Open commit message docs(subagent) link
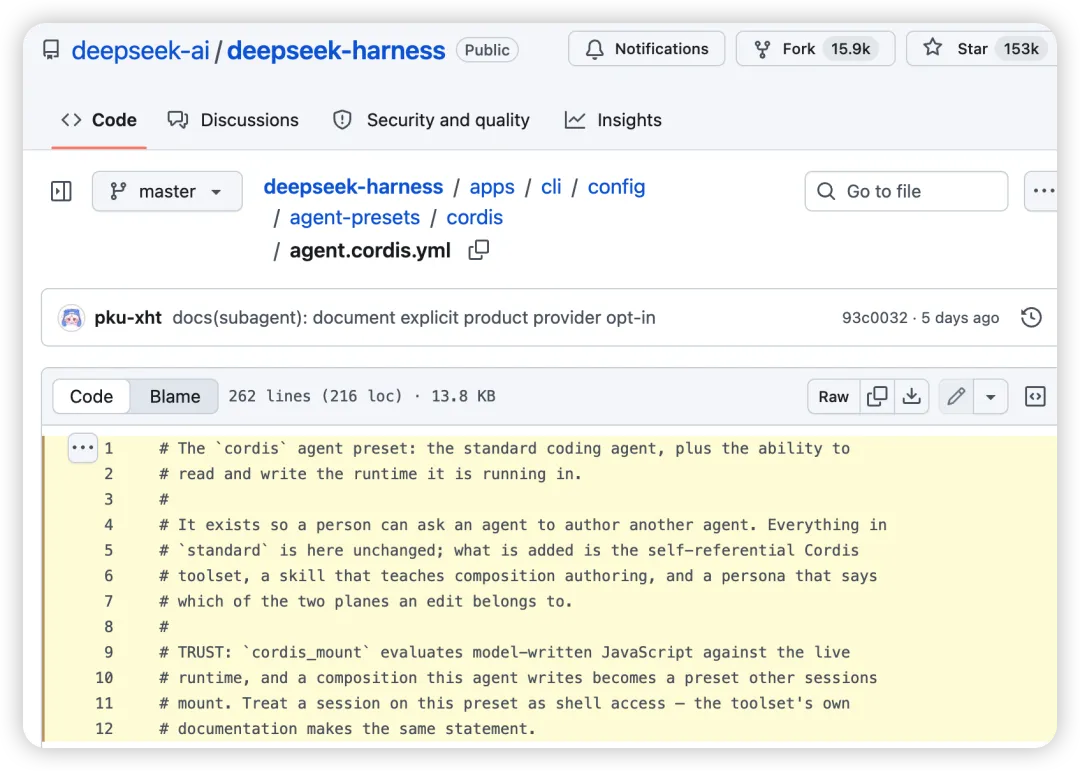Viewport: 1080px width, 771px height. point(414,318)
